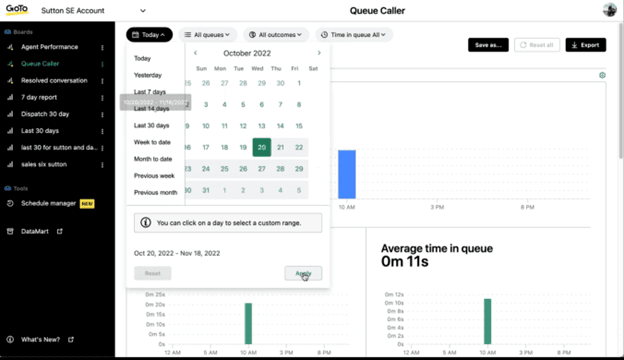Open the Resolved conversation board

click(54, 80)
